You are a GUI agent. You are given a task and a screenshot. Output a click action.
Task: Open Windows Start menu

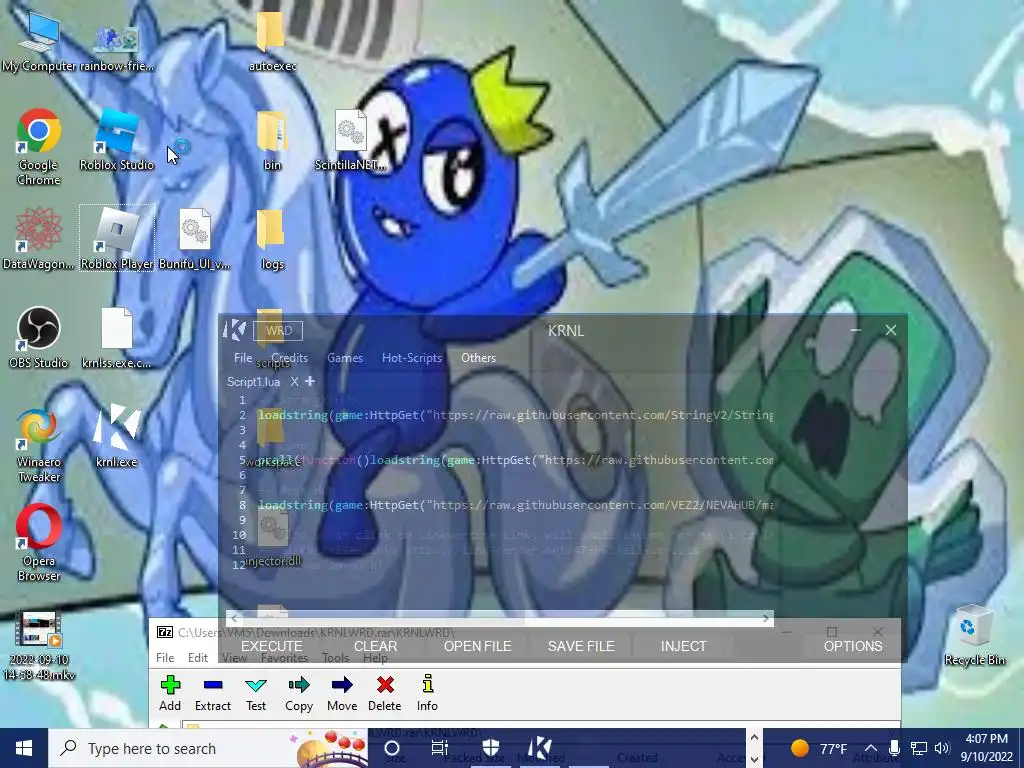[24, 748]
